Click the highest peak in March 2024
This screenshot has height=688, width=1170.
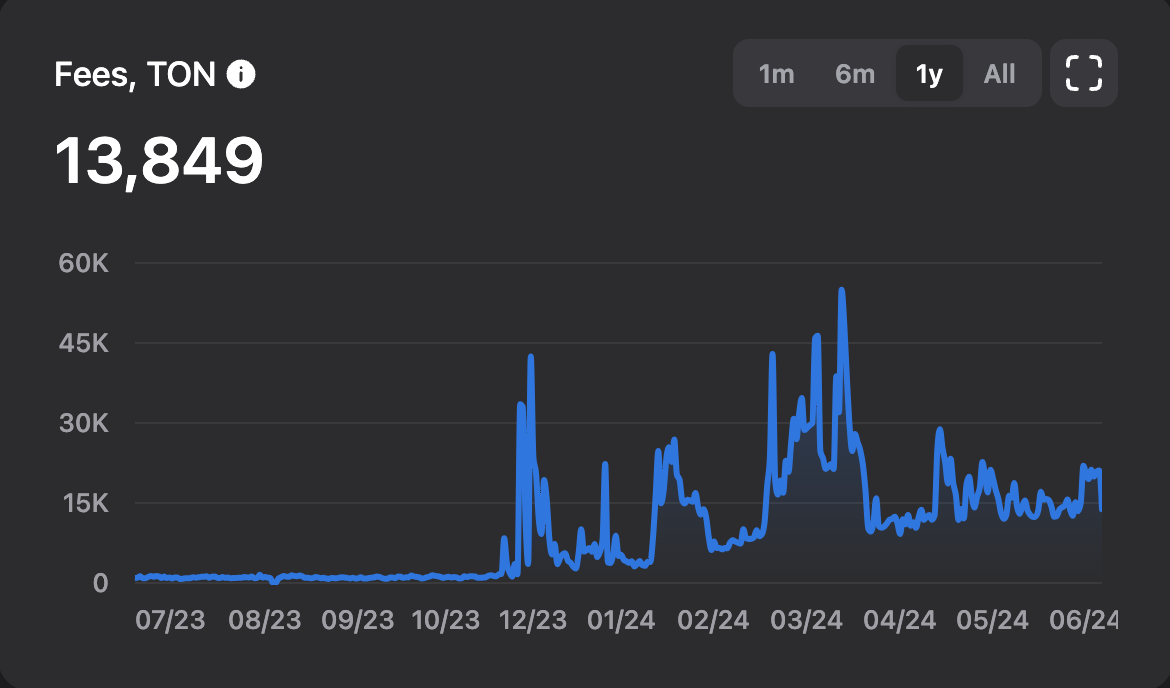[842, 290]
